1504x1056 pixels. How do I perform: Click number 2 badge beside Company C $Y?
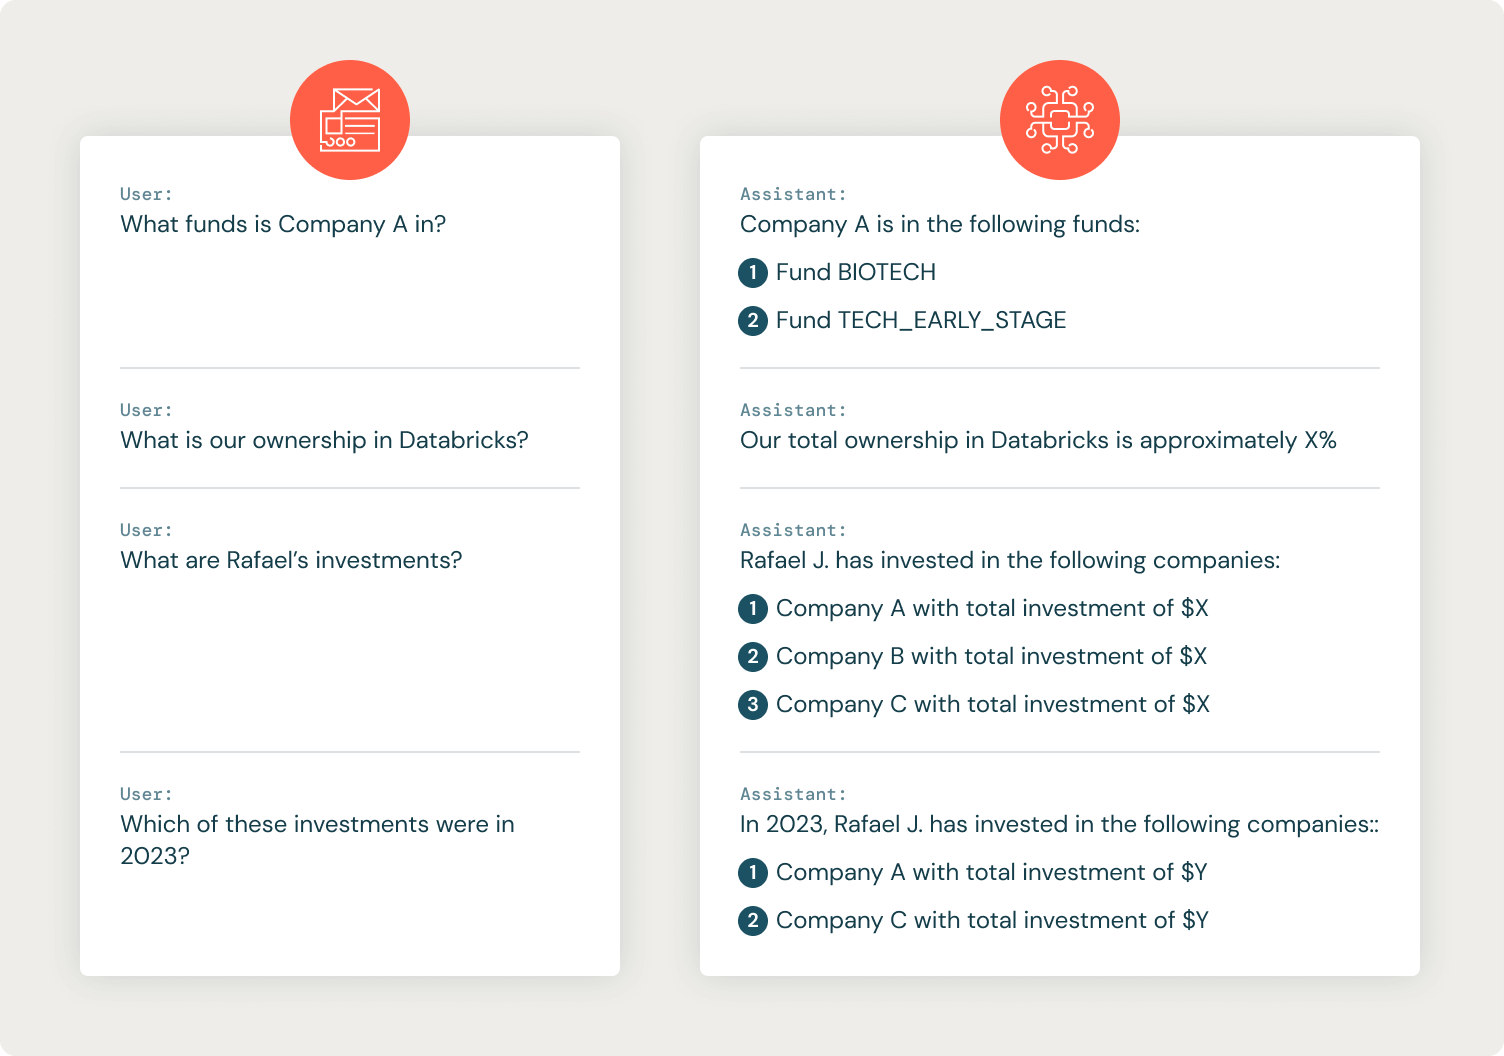pyautogui.click(x=753, y=920)
